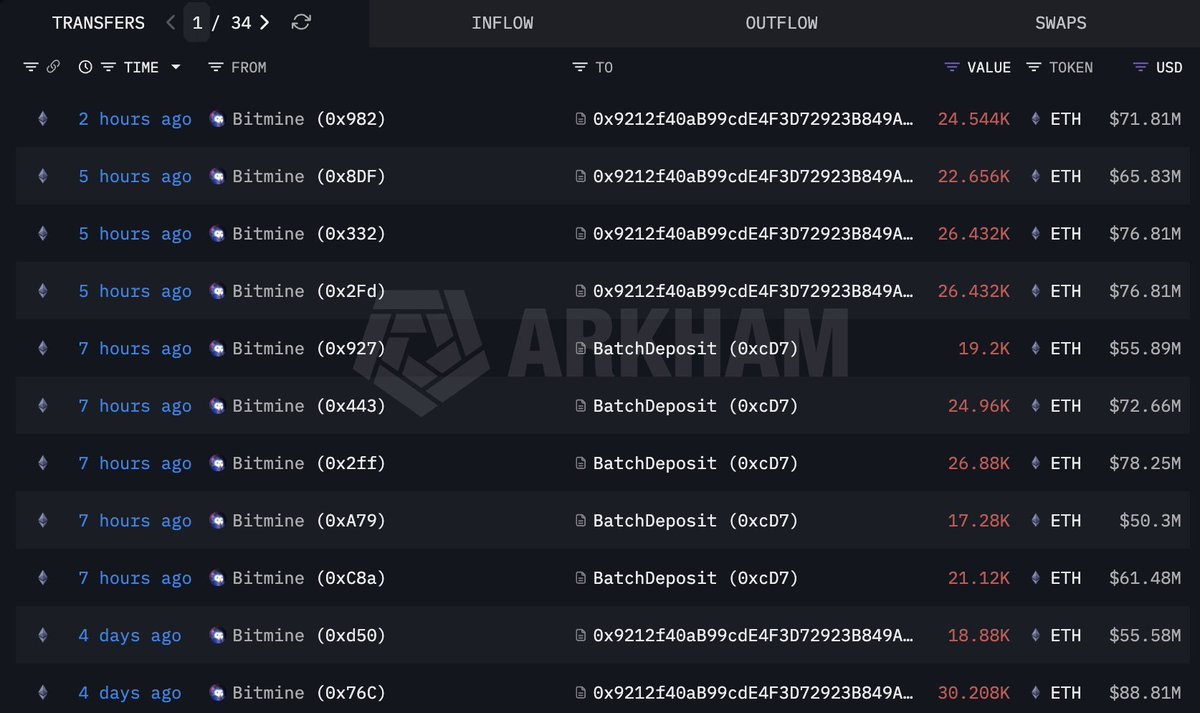This screenshot has height=713, width=1200.
Task: Click the clock icon in the TIME column
Action: coord(85,67)
